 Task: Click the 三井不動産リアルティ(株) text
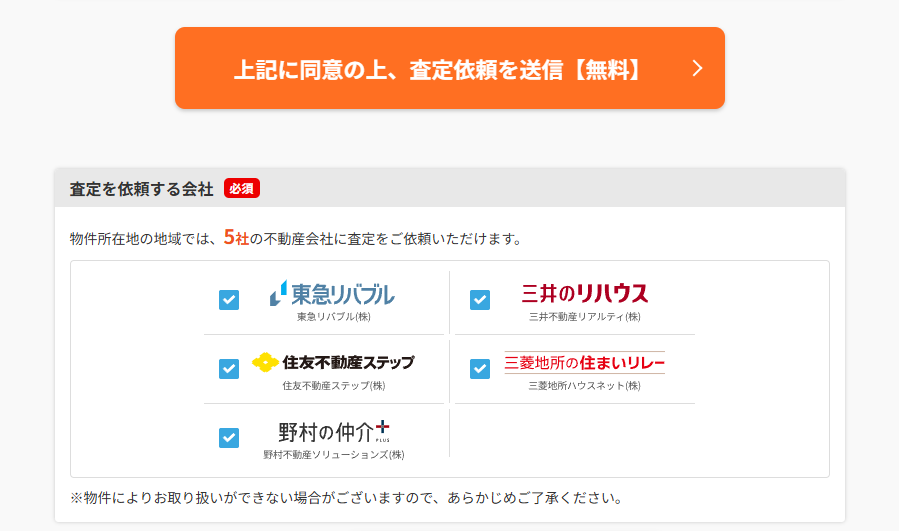584,317
